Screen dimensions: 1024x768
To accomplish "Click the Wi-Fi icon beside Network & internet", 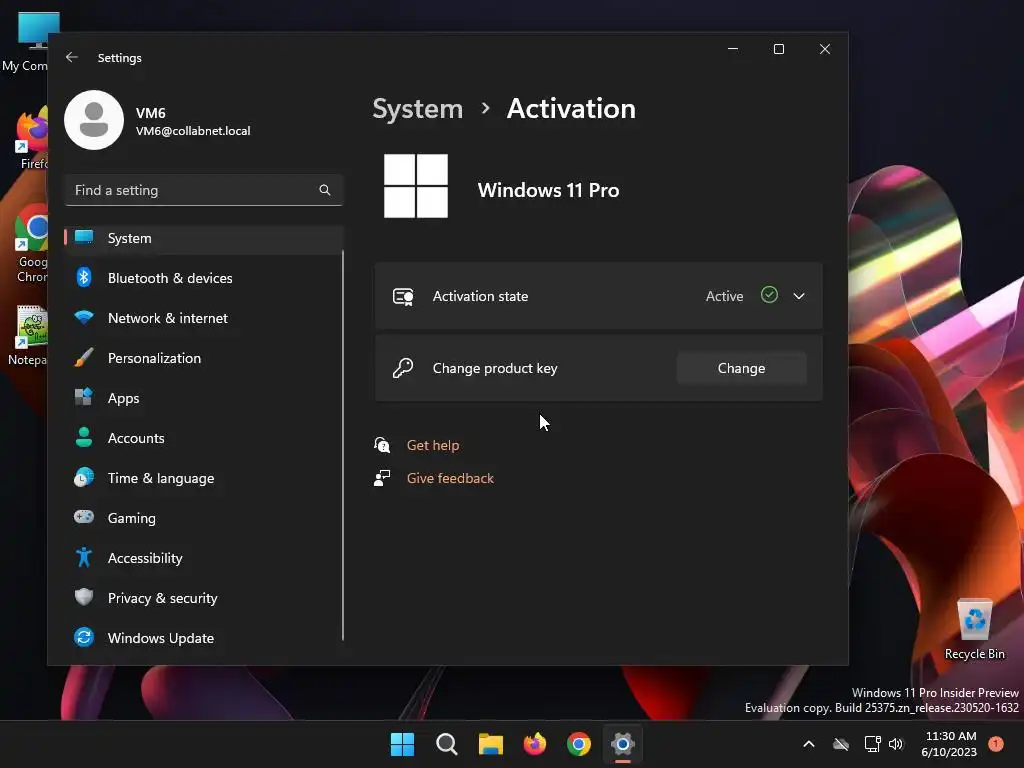I will pyautogui.click(x=84, y=318).
